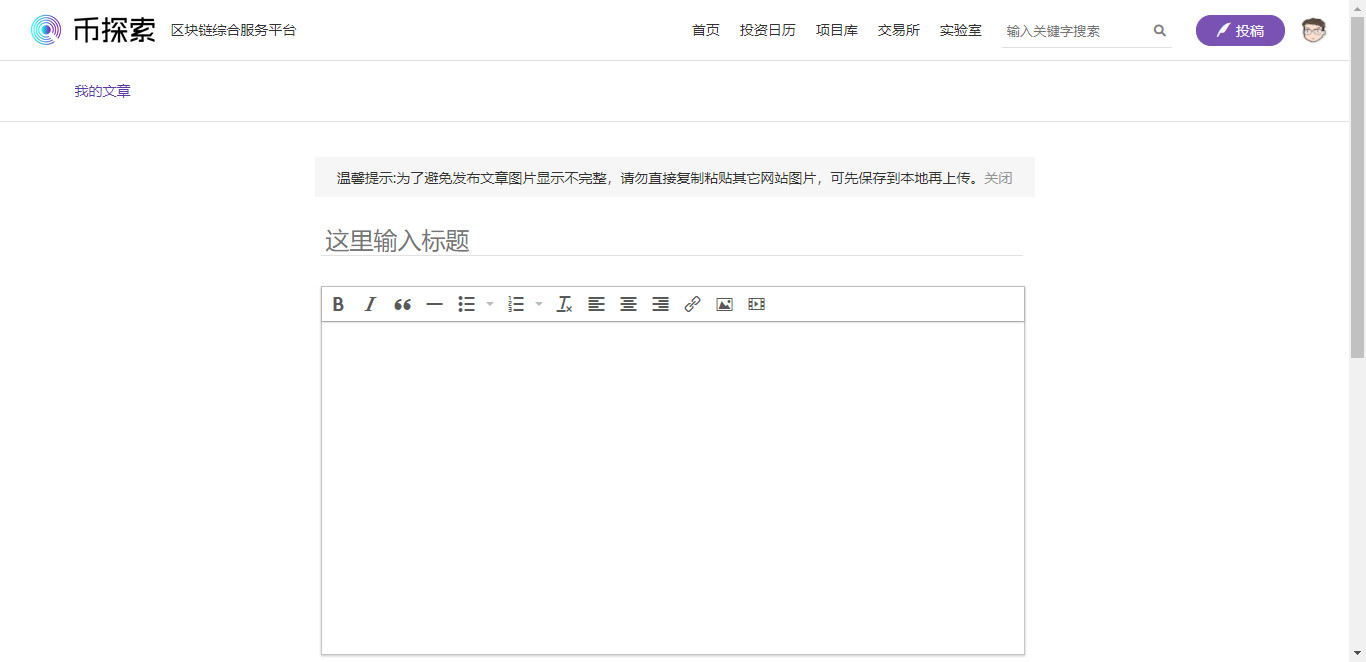The width and height of the screenshot is (1366, 662).
Task: Click the purple 投稿 button
Action: point(1240,30)
